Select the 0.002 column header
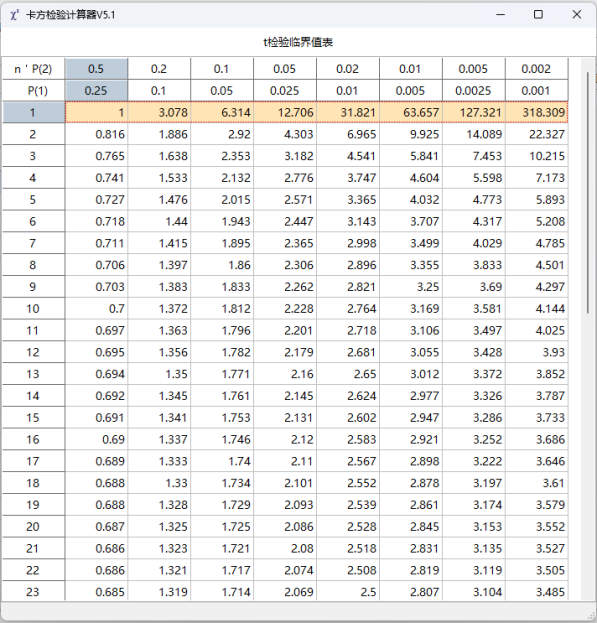Viewport: 597px width, 623px height. click(x=537, y=69)
